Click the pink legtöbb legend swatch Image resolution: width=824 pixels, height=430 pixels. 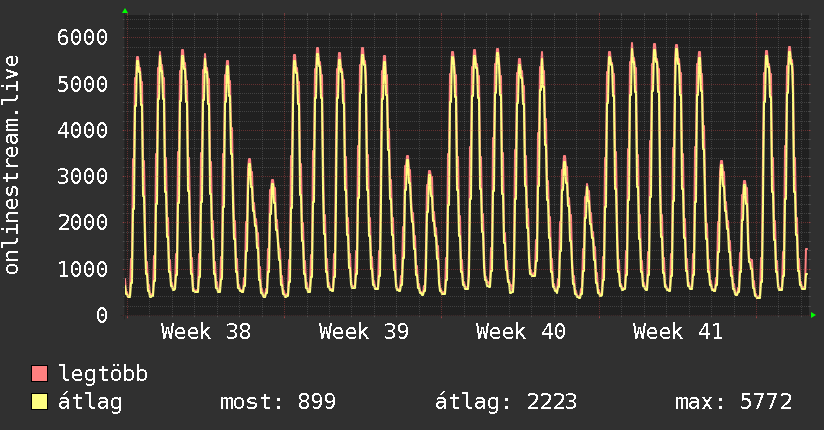(39, 373)
